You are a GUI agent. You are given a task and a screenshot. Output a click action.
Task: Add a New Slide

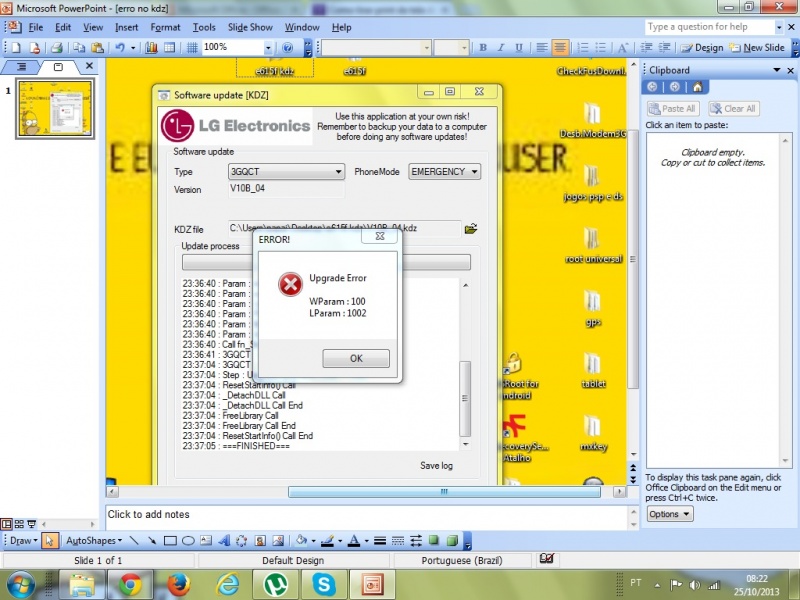pyautogui.click(x=757, y=48)
